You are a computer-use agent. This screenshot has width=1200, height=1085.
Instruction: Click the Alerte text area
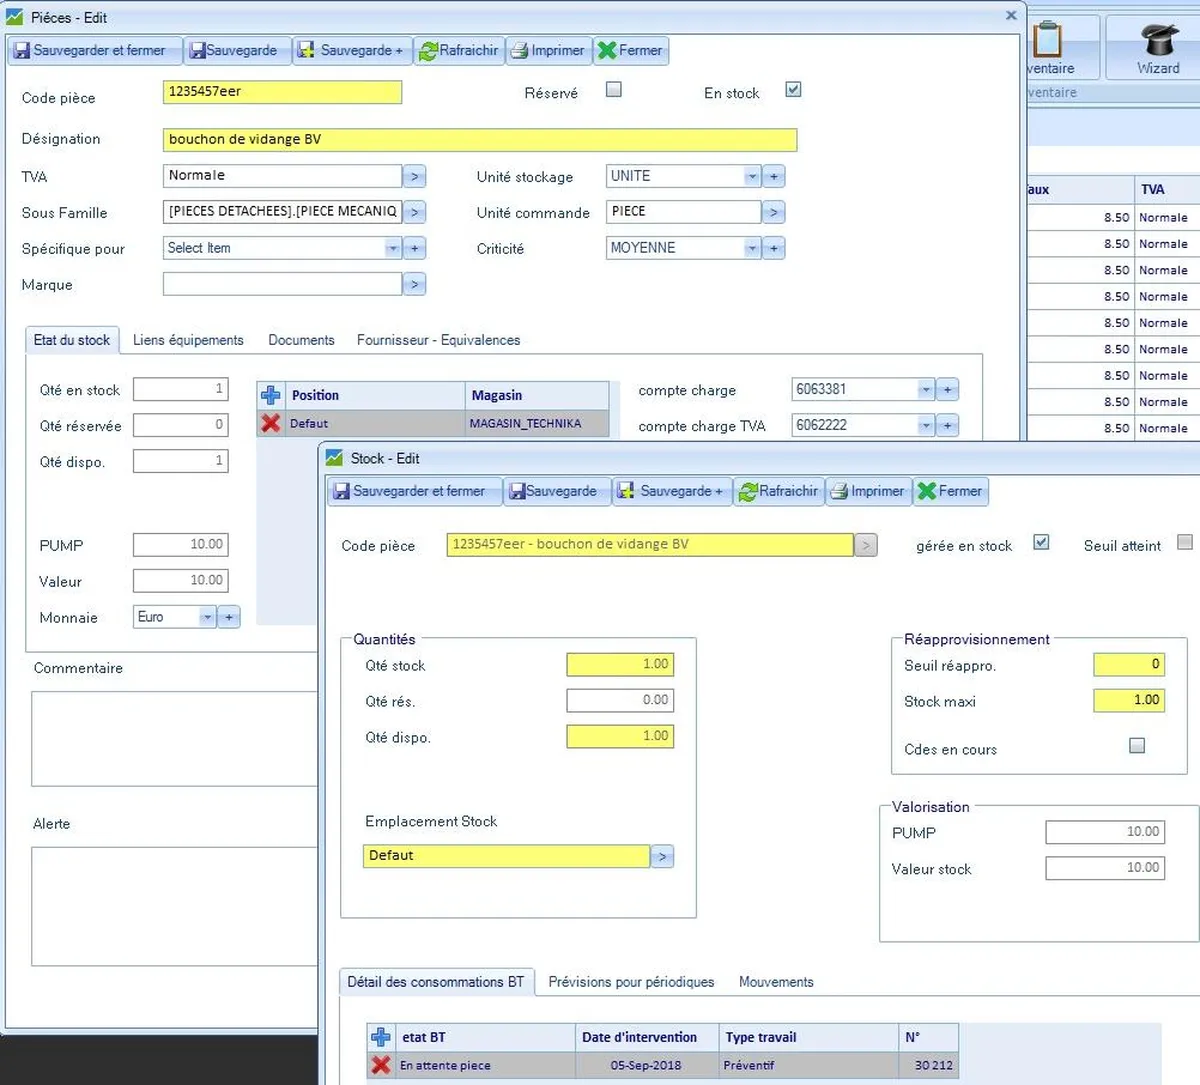click(175, 906)
